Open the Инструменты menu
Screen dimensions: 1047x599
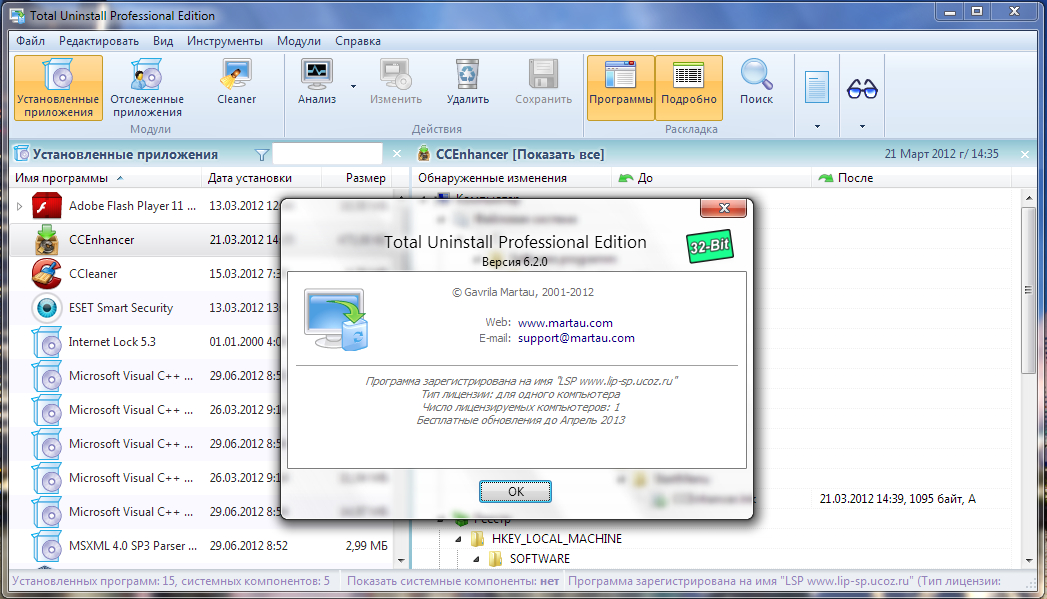click(225, 41)
